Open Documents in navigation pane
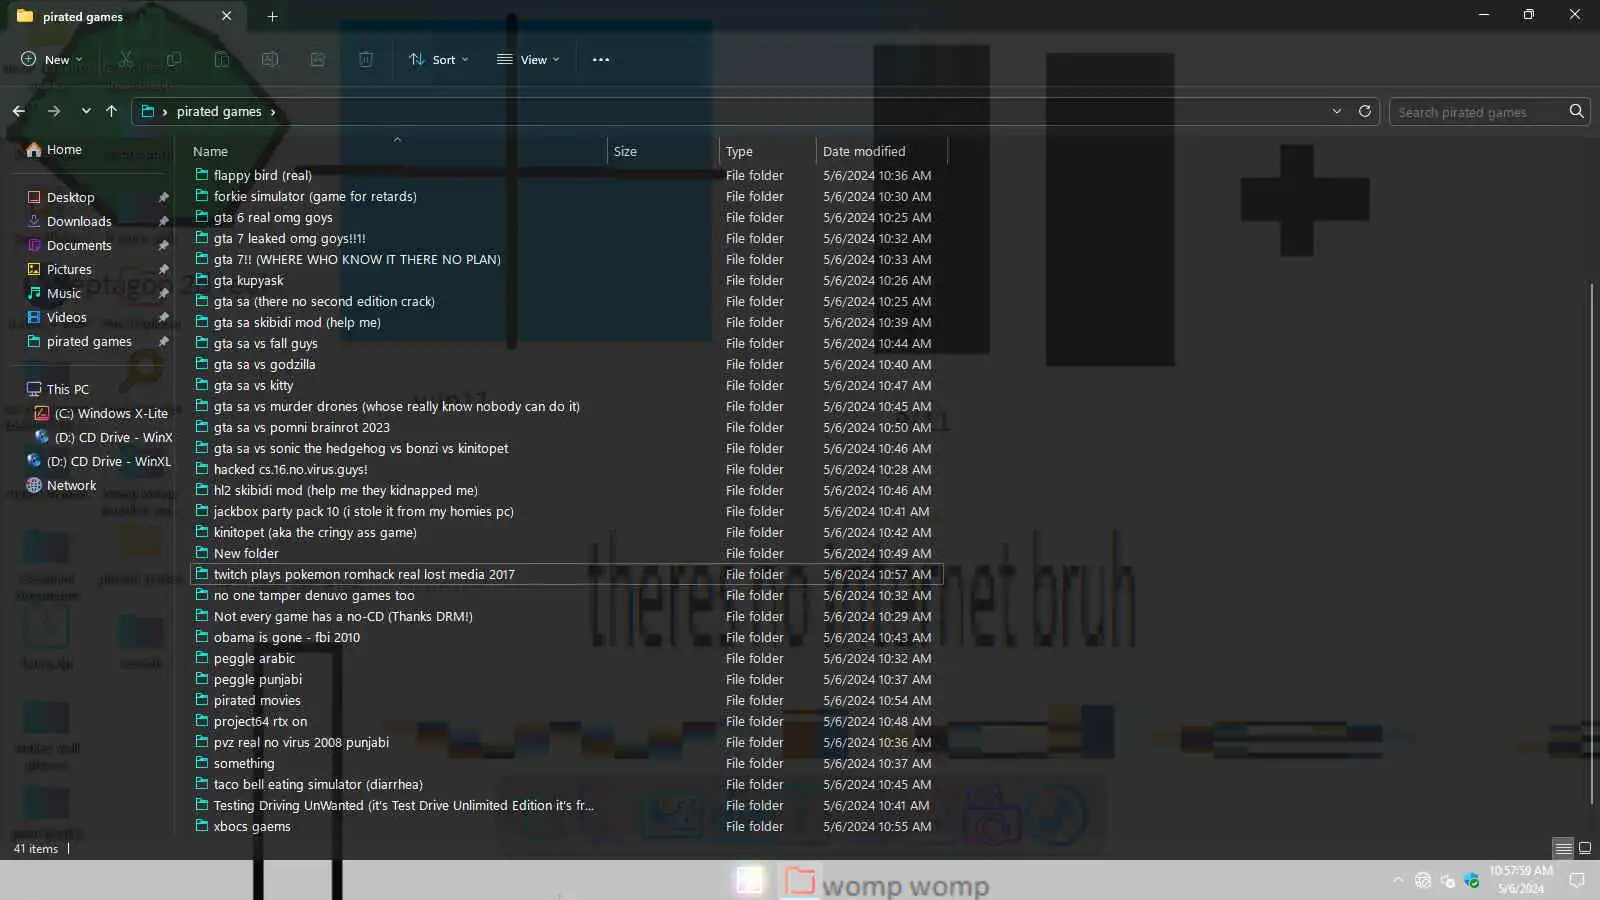1600x900 pixels. tap(79, 246)
